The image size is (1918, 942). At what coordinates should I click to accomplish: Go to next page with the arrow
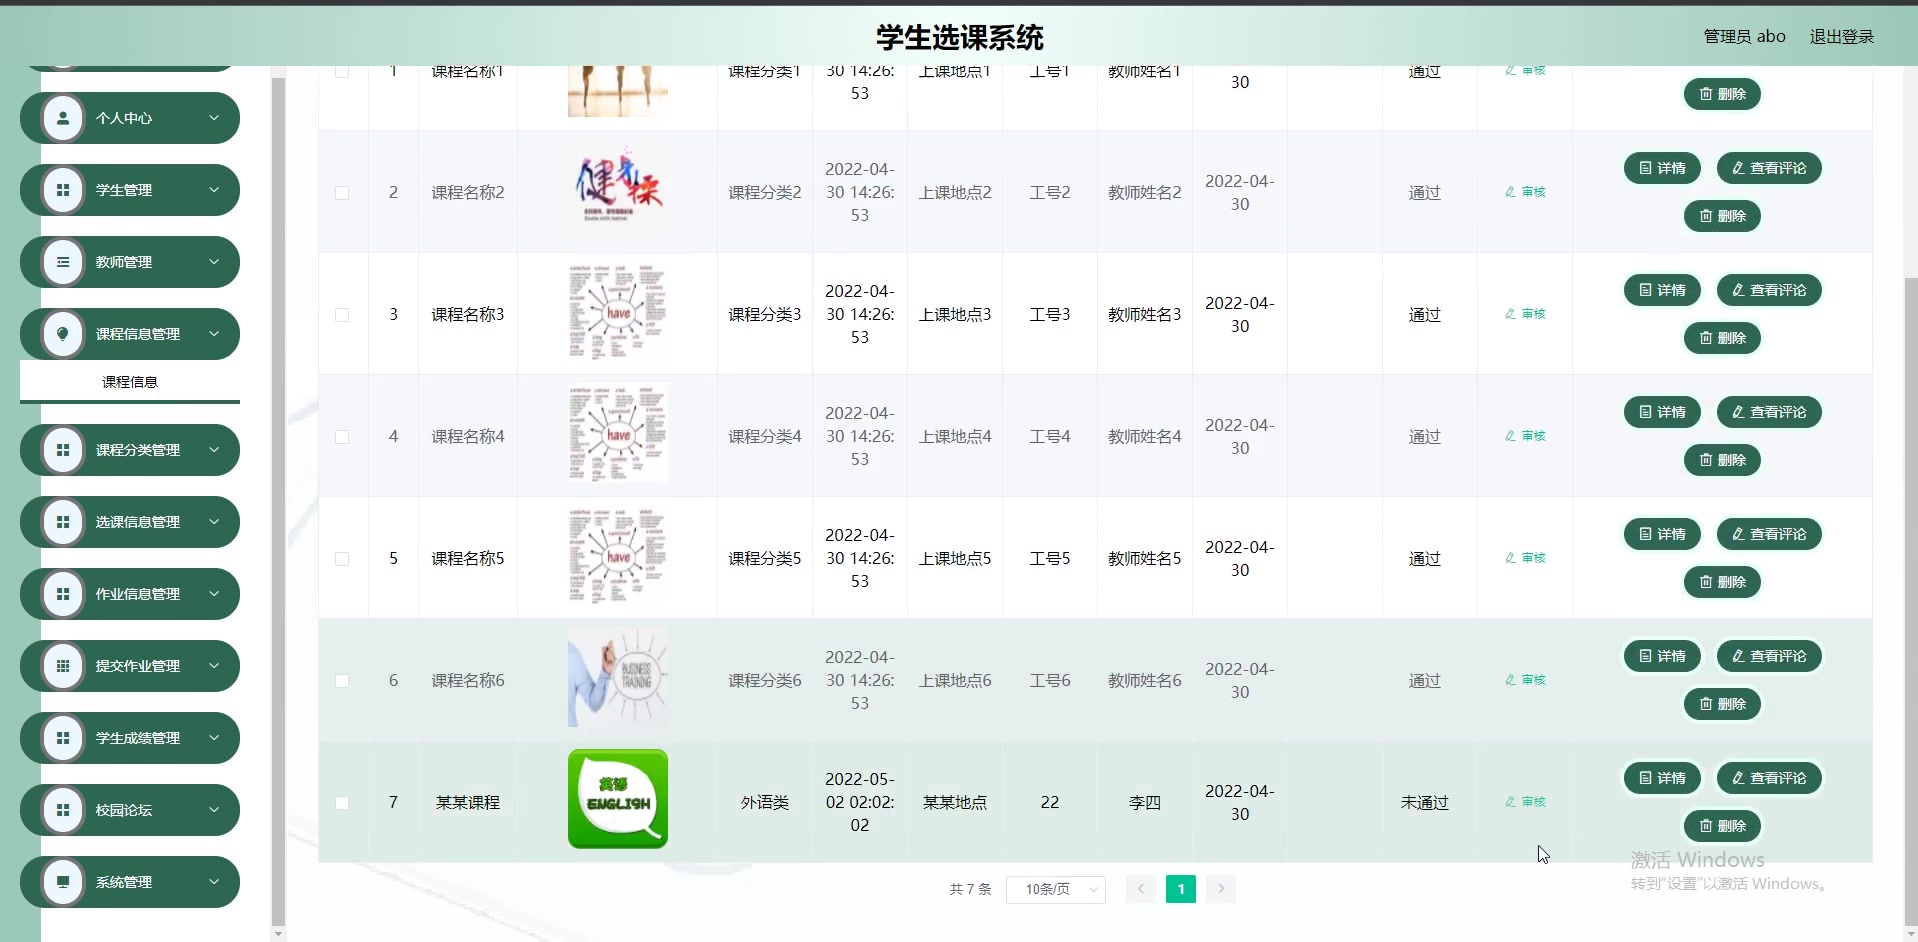[1220, 889]
